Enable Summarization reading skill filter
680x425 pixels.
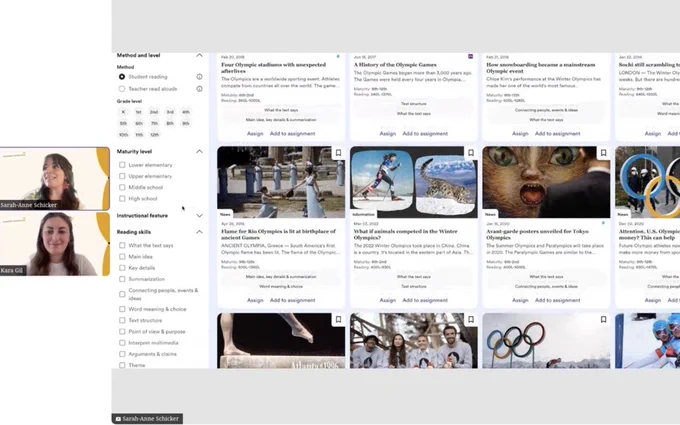(x=122, y=279)
